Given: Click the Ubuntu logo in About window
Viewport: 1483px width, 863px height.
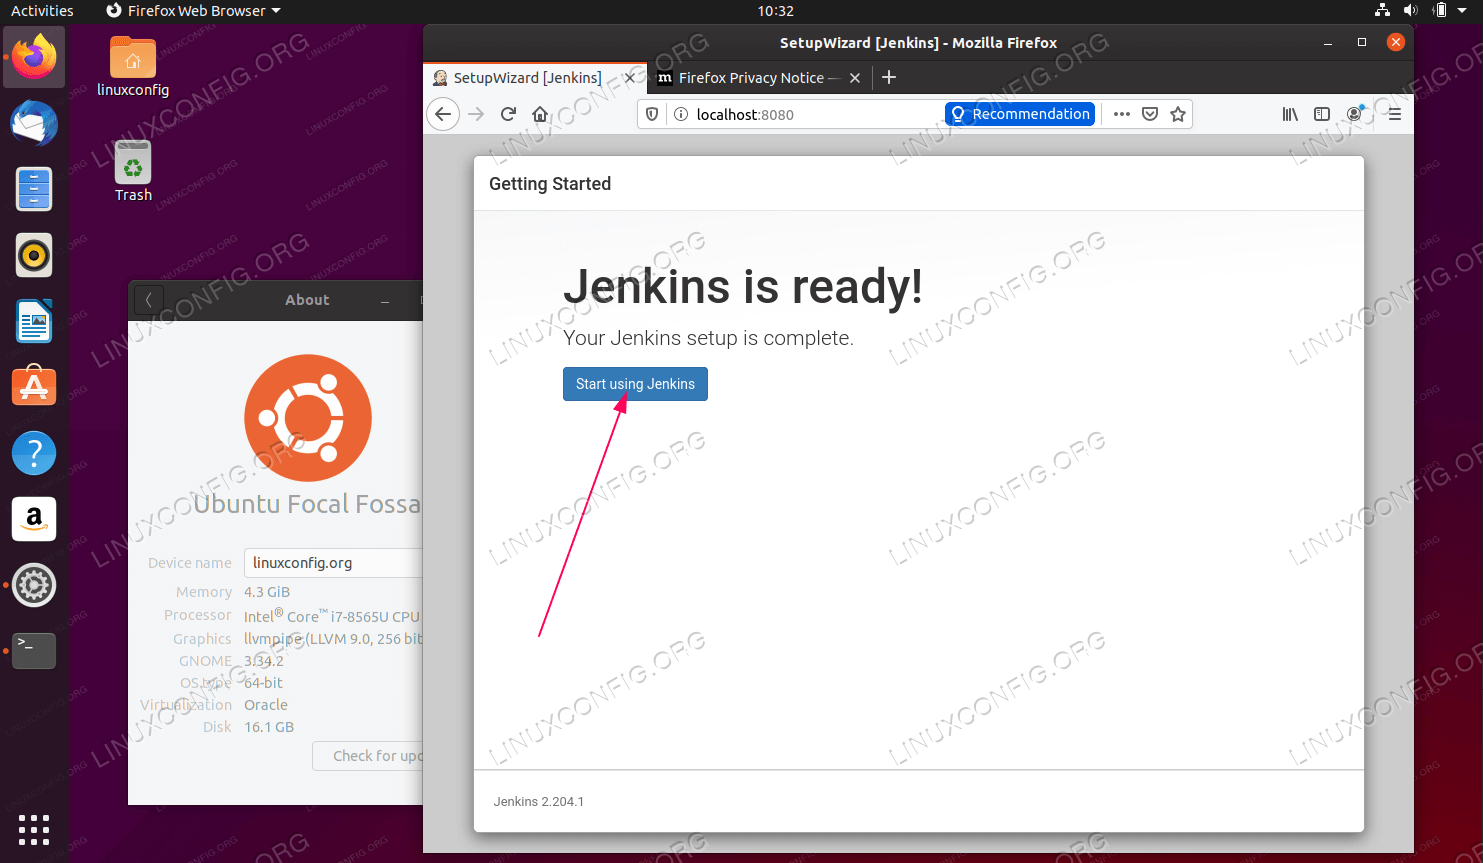Looking at the screenshot, I should pos(308,418).
